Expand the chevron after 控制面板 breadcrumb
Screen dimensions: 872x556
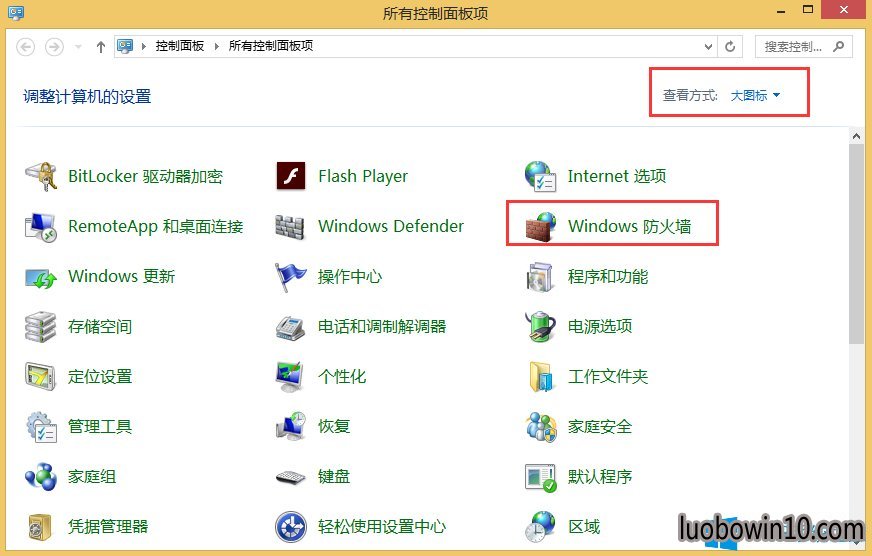217,46
